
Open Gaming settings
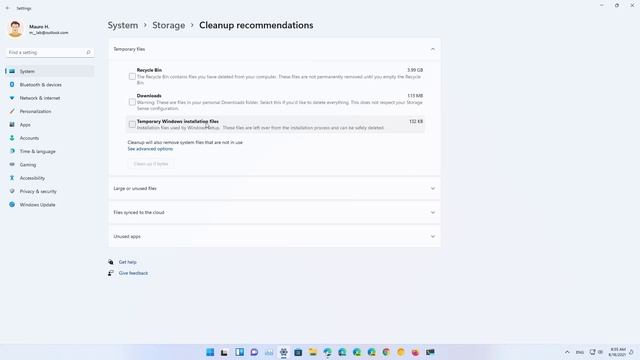click(x=28, y=164)
